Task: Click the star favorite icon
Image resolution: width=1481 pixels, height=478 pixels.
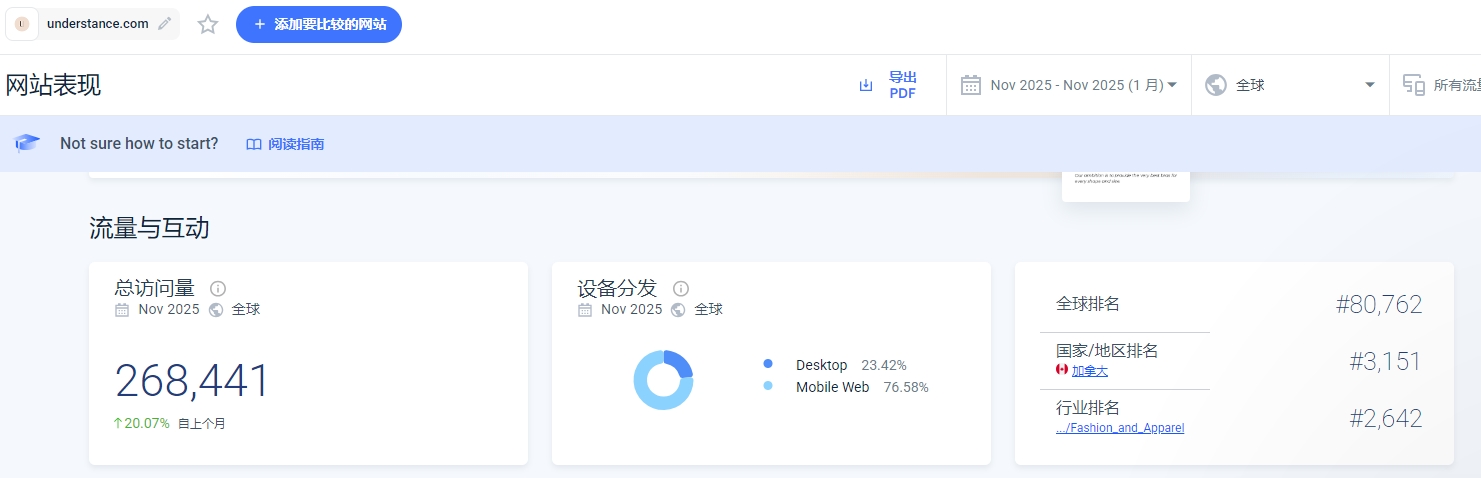Action: pos(208,24)
